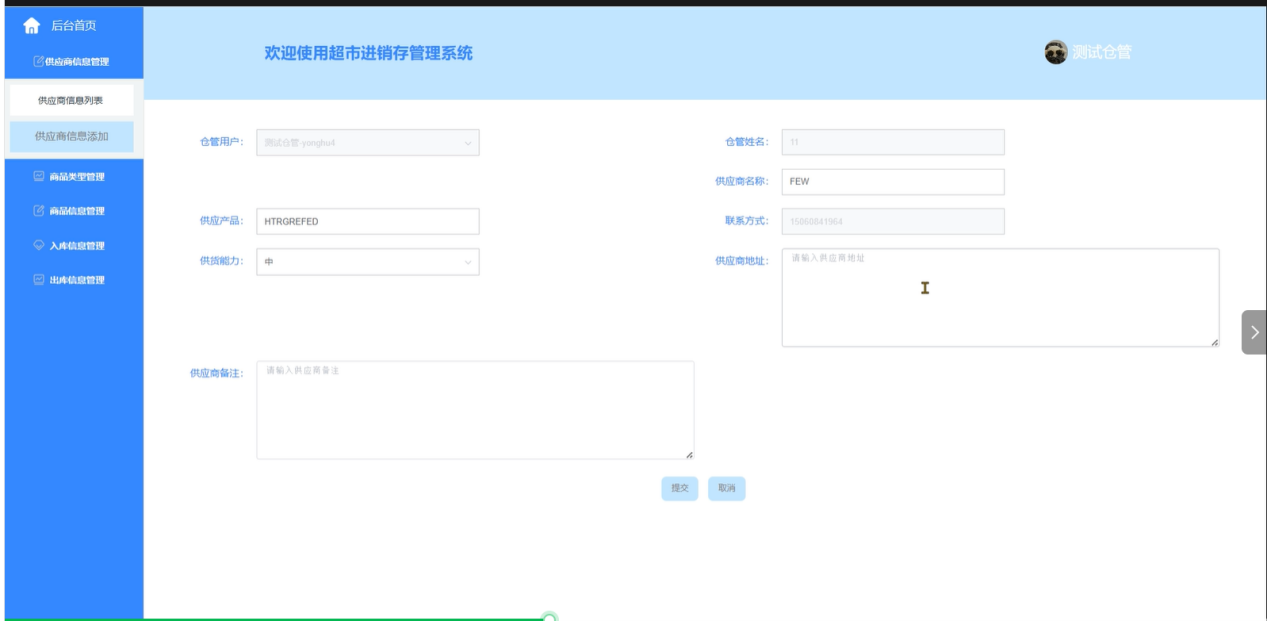Expand the right-edge arrow panel
Image resolution: width=1267 pixels, height=621 pixels.
click(1254, 332)
